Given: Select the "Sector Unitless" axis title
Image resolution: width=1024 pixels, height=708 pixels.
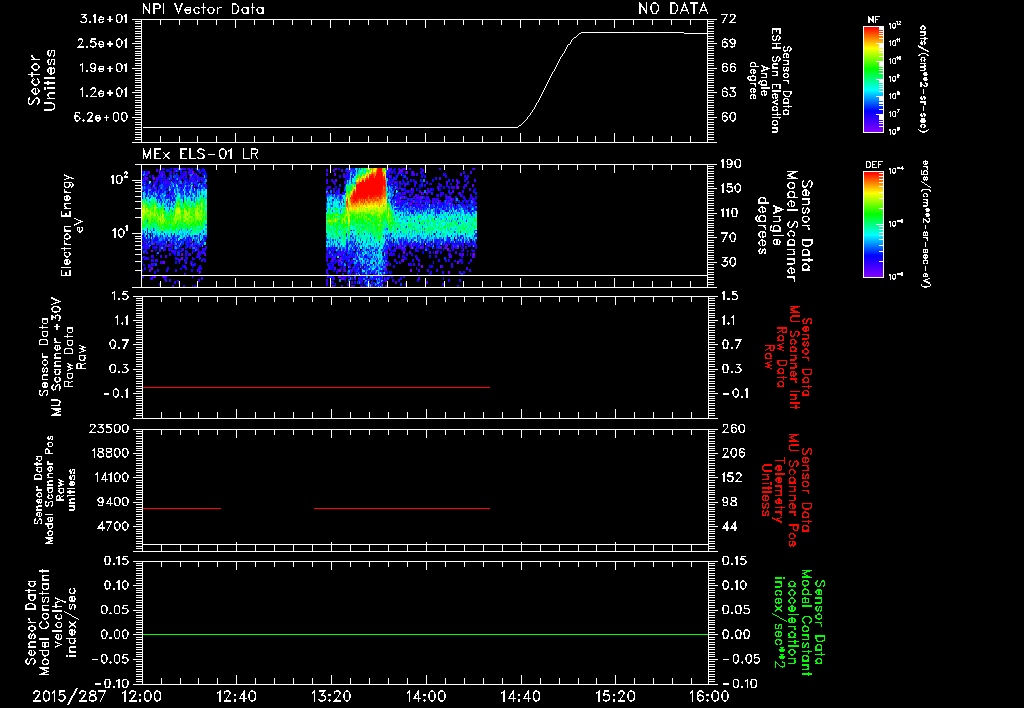Looking at the screenshot, I should point(42,80).
